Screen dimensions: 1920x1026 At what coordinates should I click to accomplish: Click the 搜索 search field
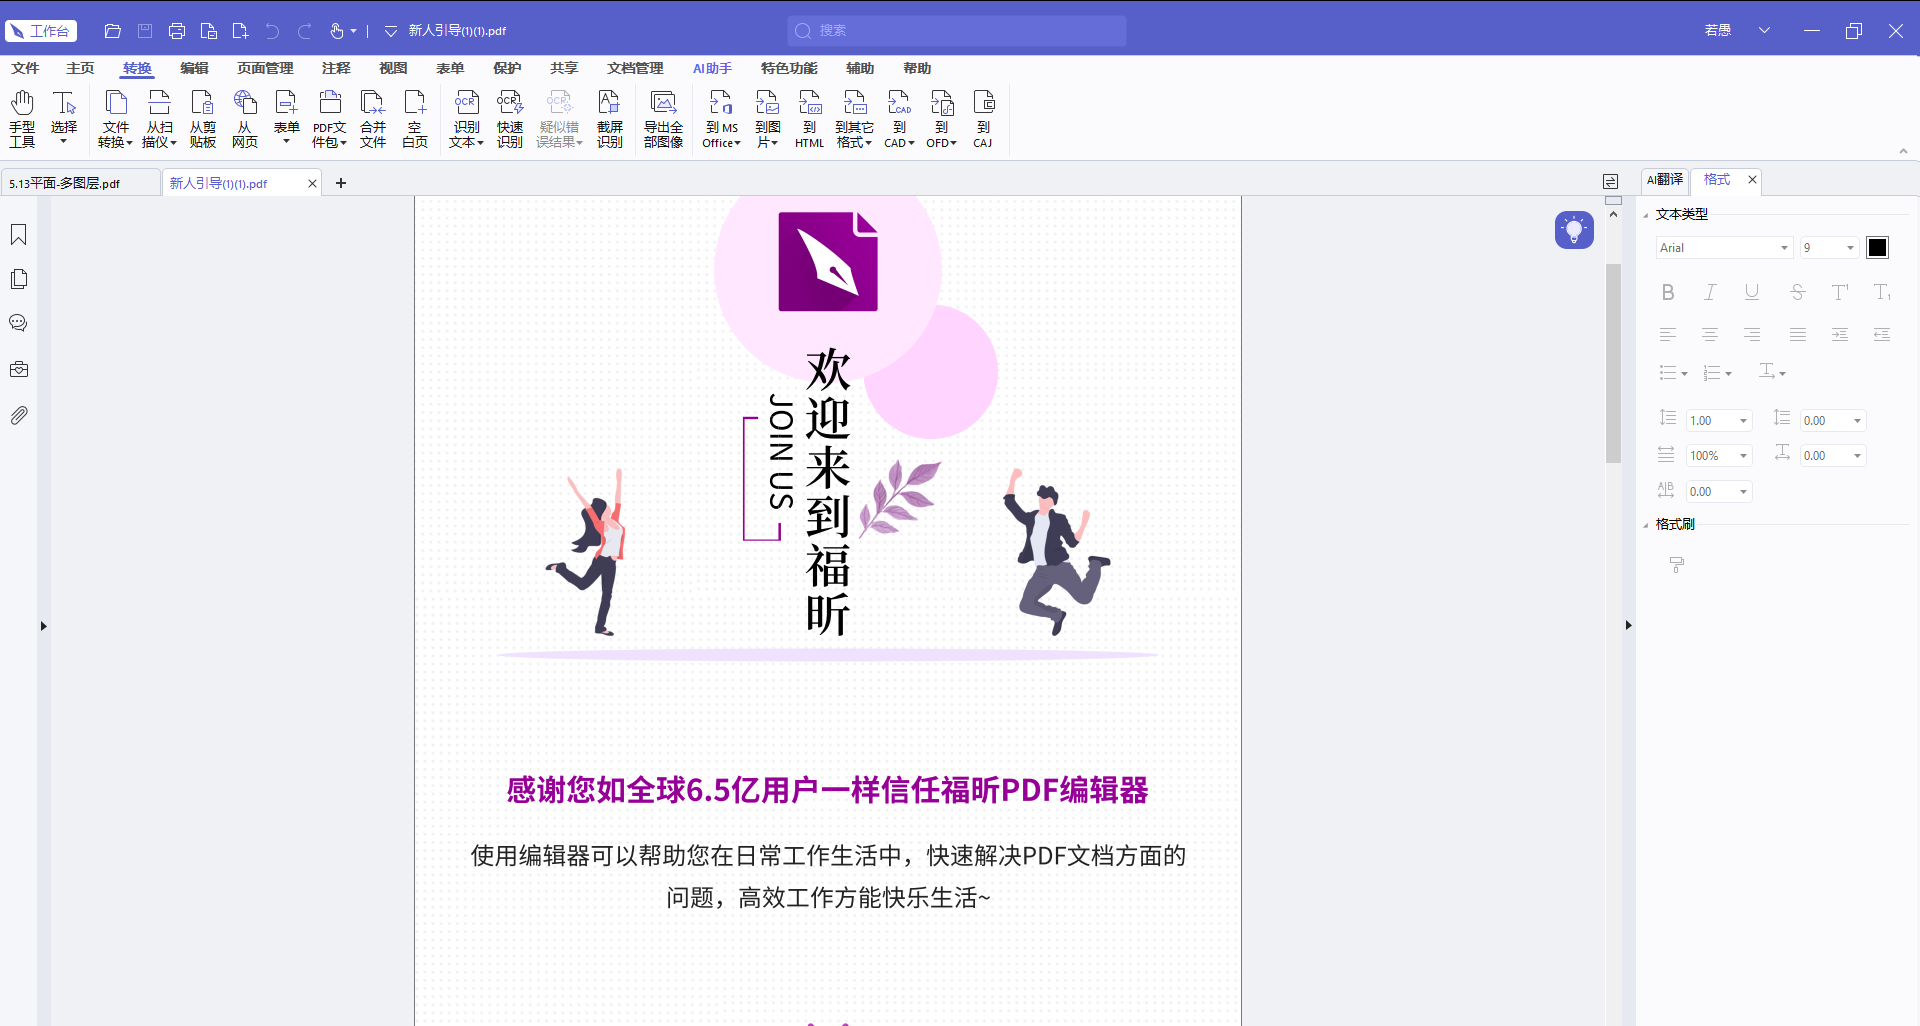tap(957, 31)
